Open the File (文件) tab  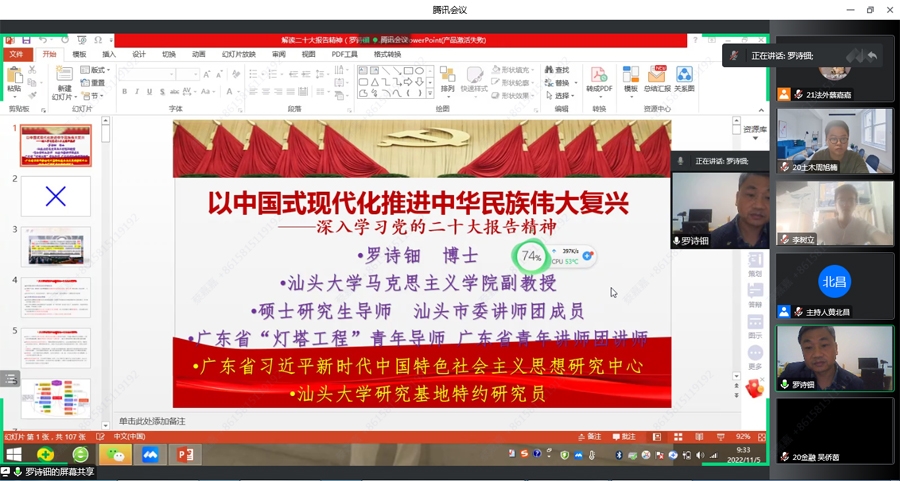pos(17,54)
